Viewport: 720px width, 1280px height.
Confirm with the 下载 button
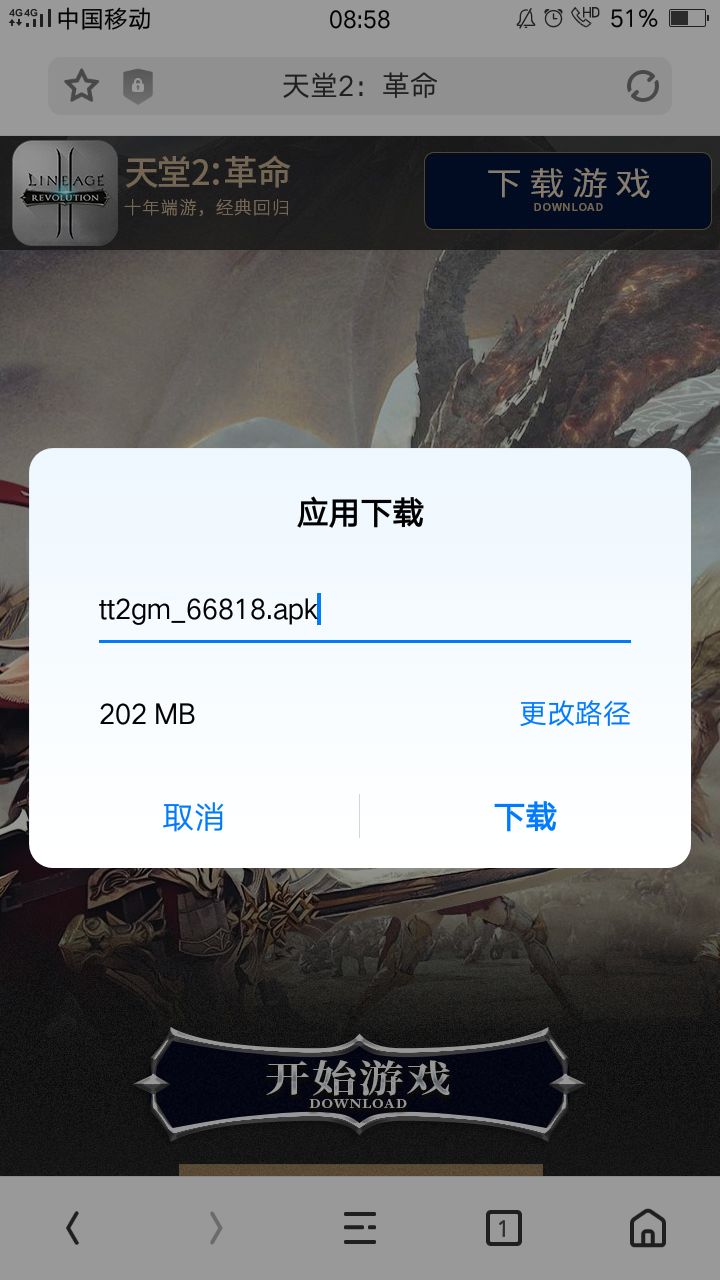click(525, 817)
